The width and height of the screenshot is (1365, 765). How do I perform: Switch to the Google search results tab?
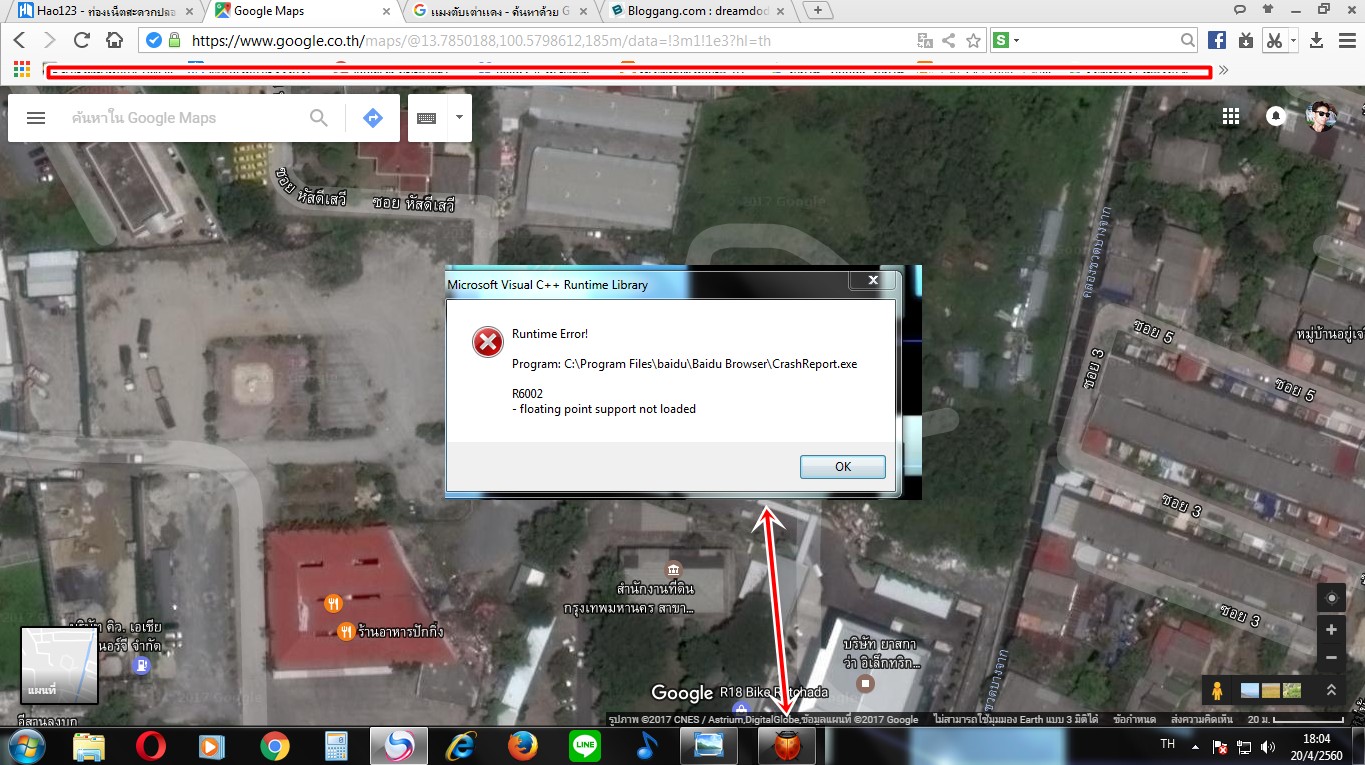500,11
